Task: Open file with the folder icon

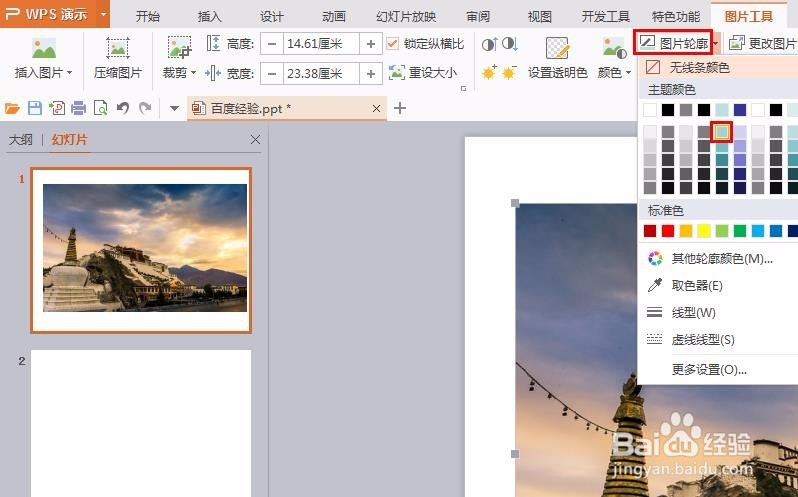Action: (12, 108)
